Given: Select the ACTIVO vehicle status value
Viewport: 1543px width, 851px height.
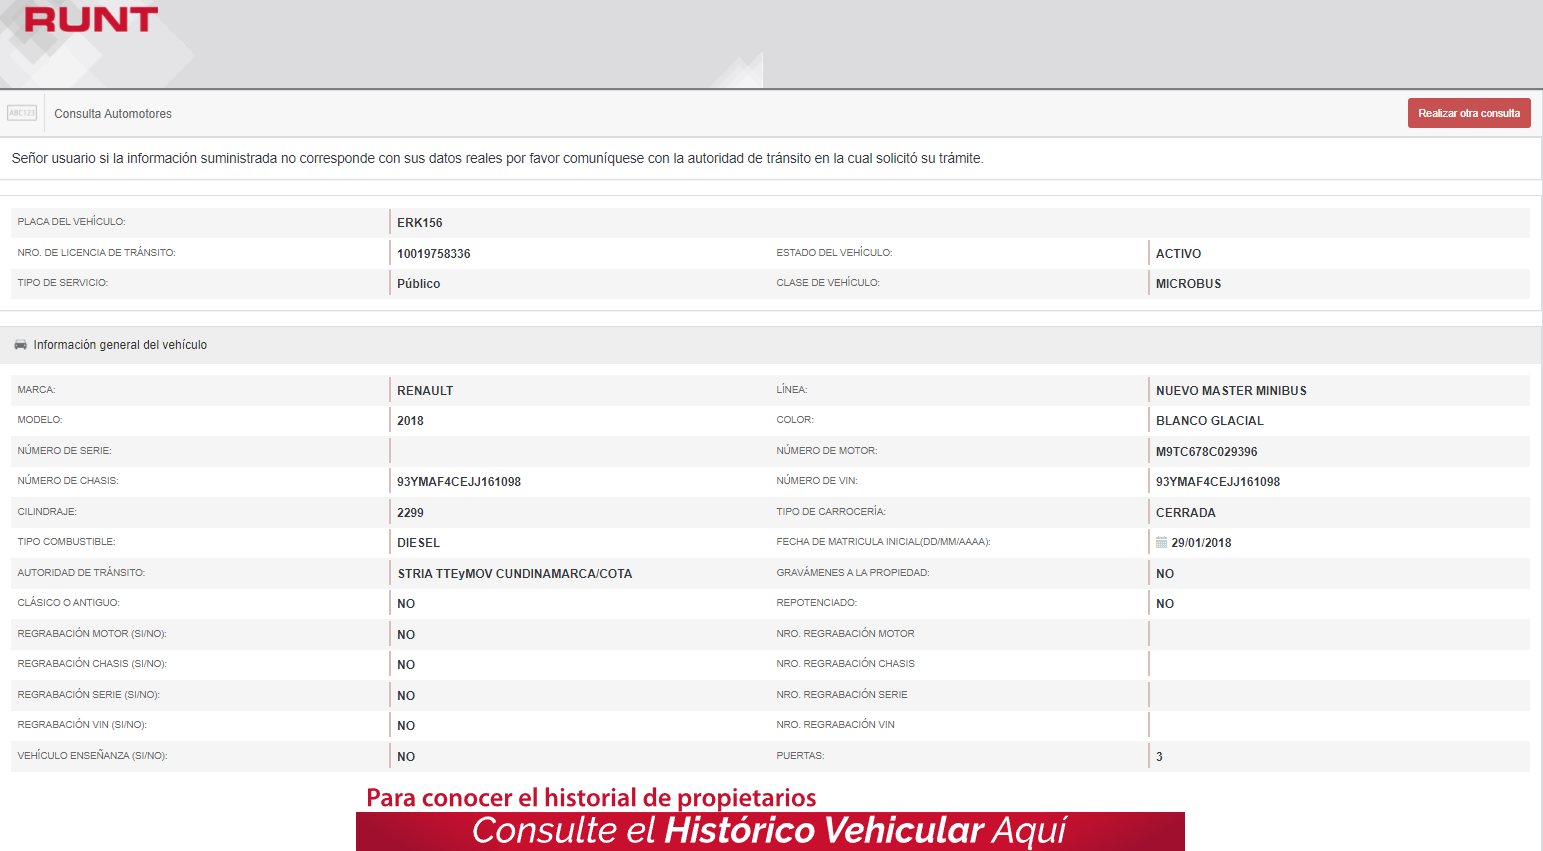Looking at the screenshot, I should pos(1178,254).
